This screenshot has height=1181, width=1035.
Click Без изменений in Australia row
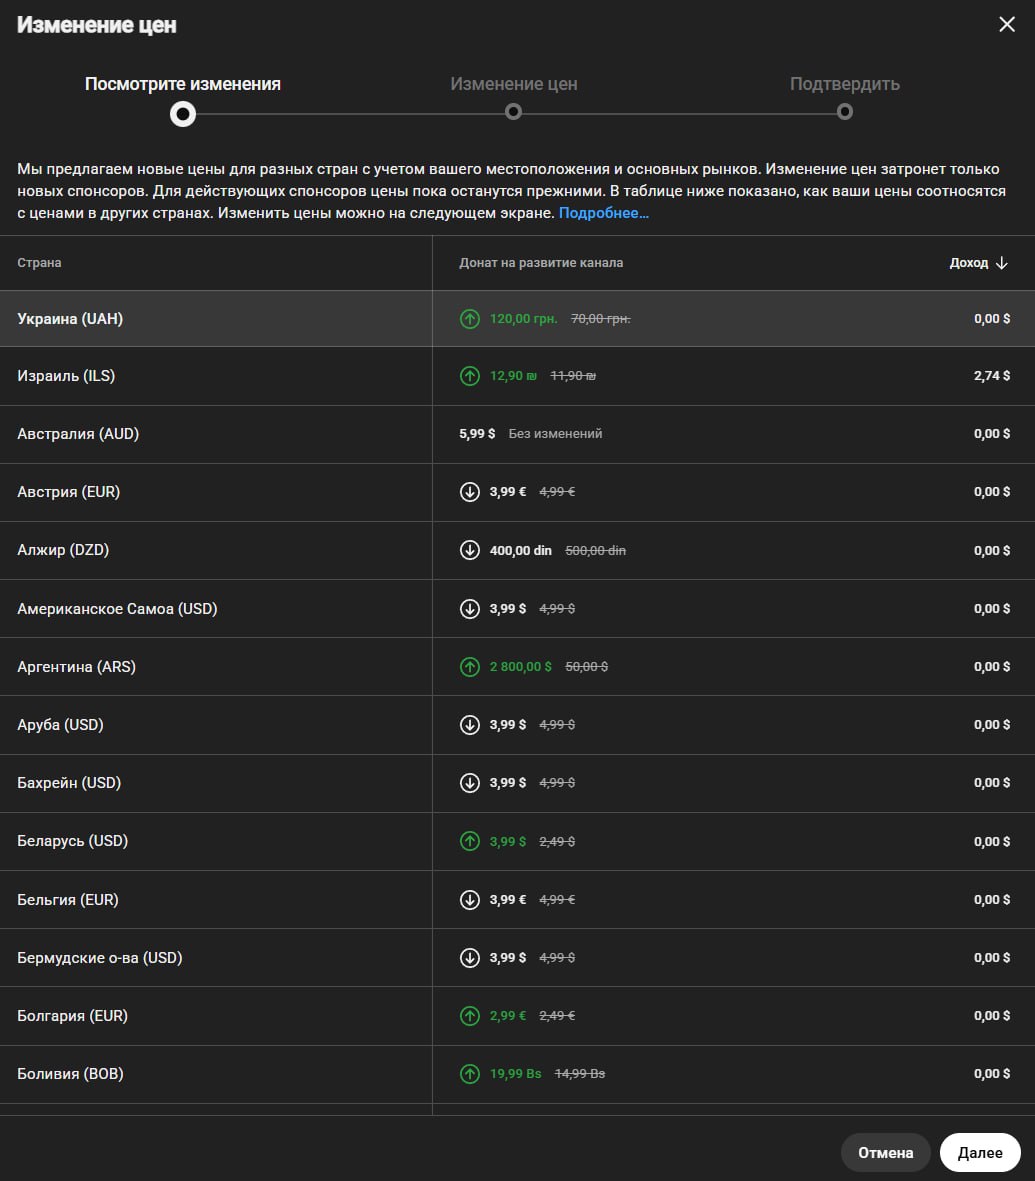click(555, 434)
